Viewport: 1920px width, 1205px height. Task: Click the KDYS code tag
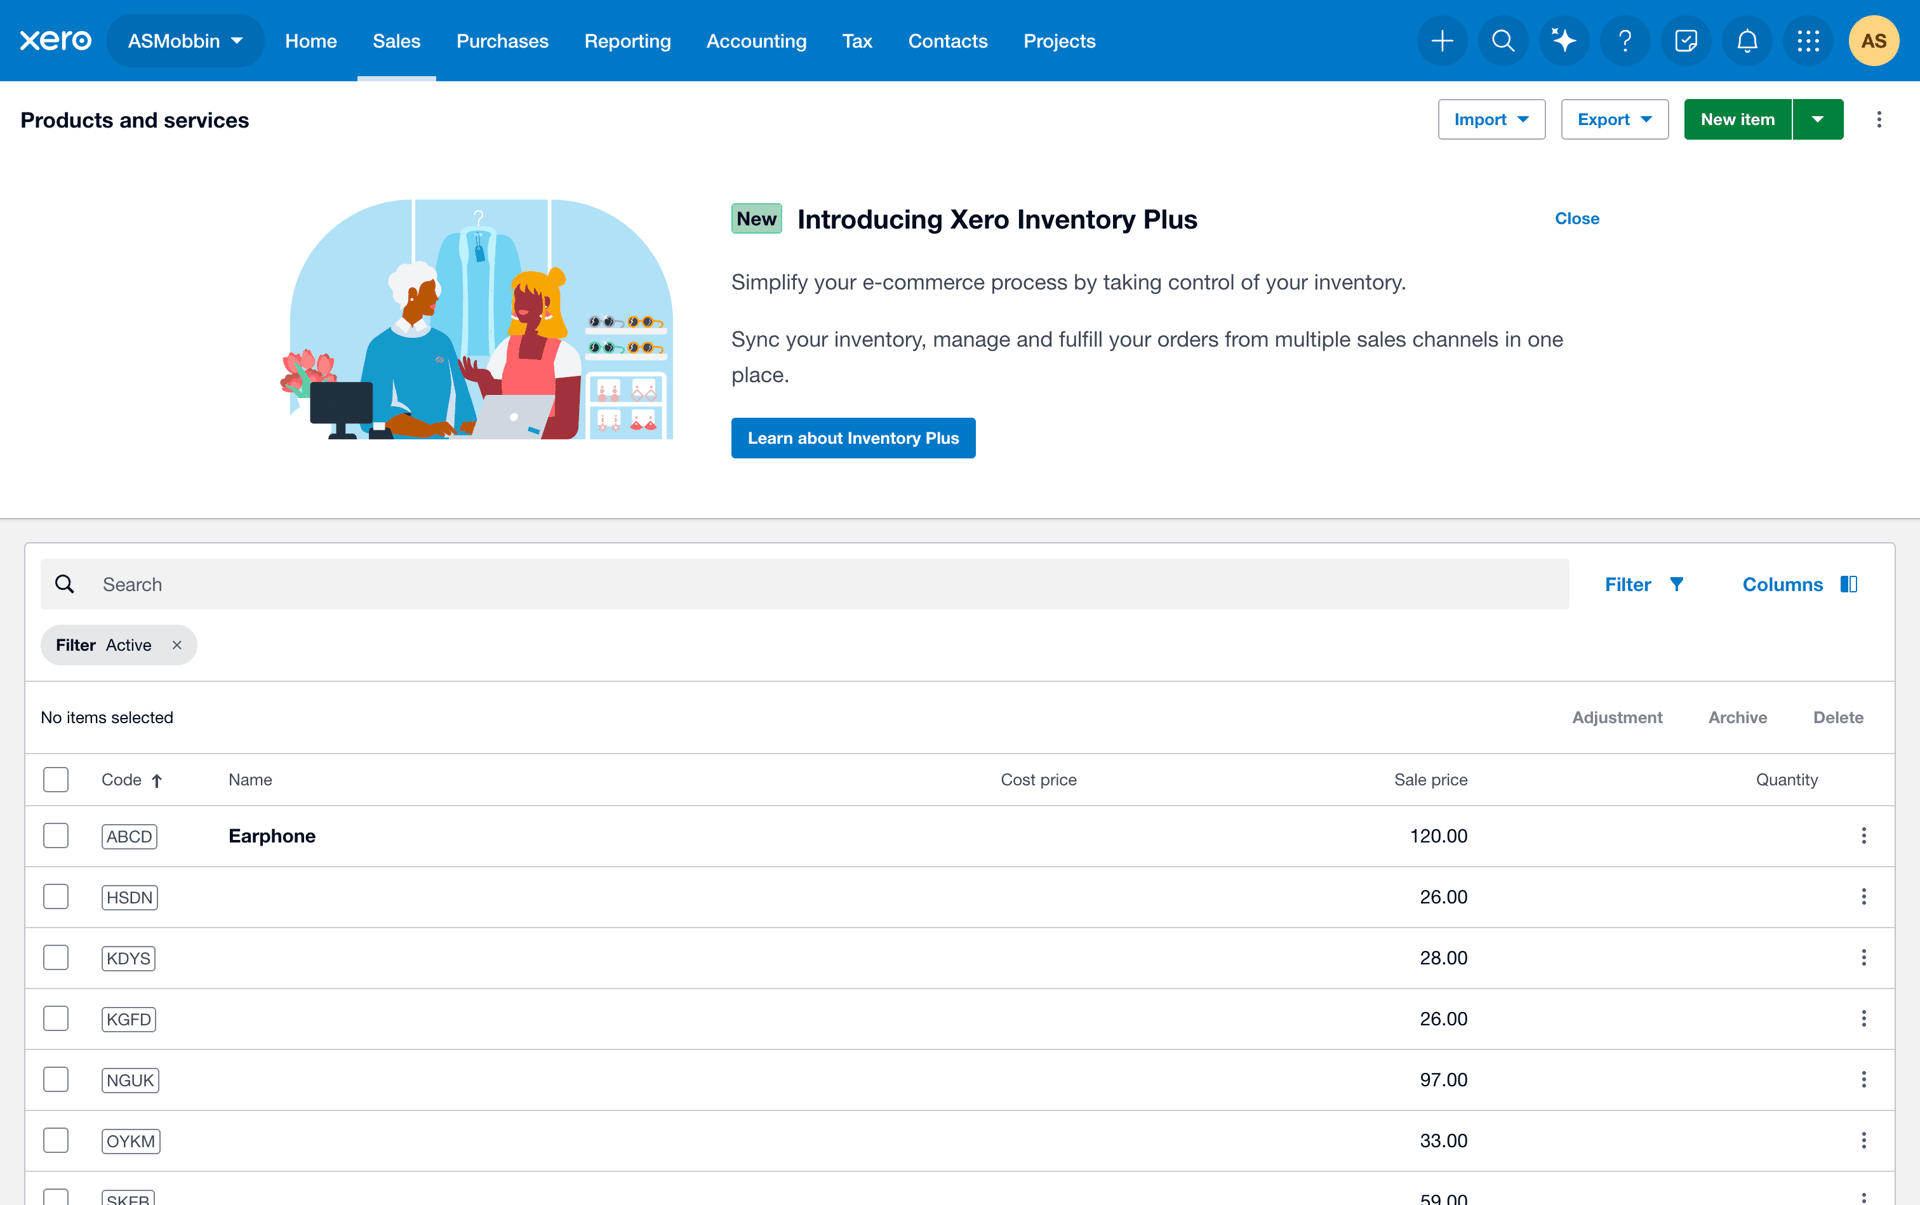pyautogui.click(x=128, y=958)
